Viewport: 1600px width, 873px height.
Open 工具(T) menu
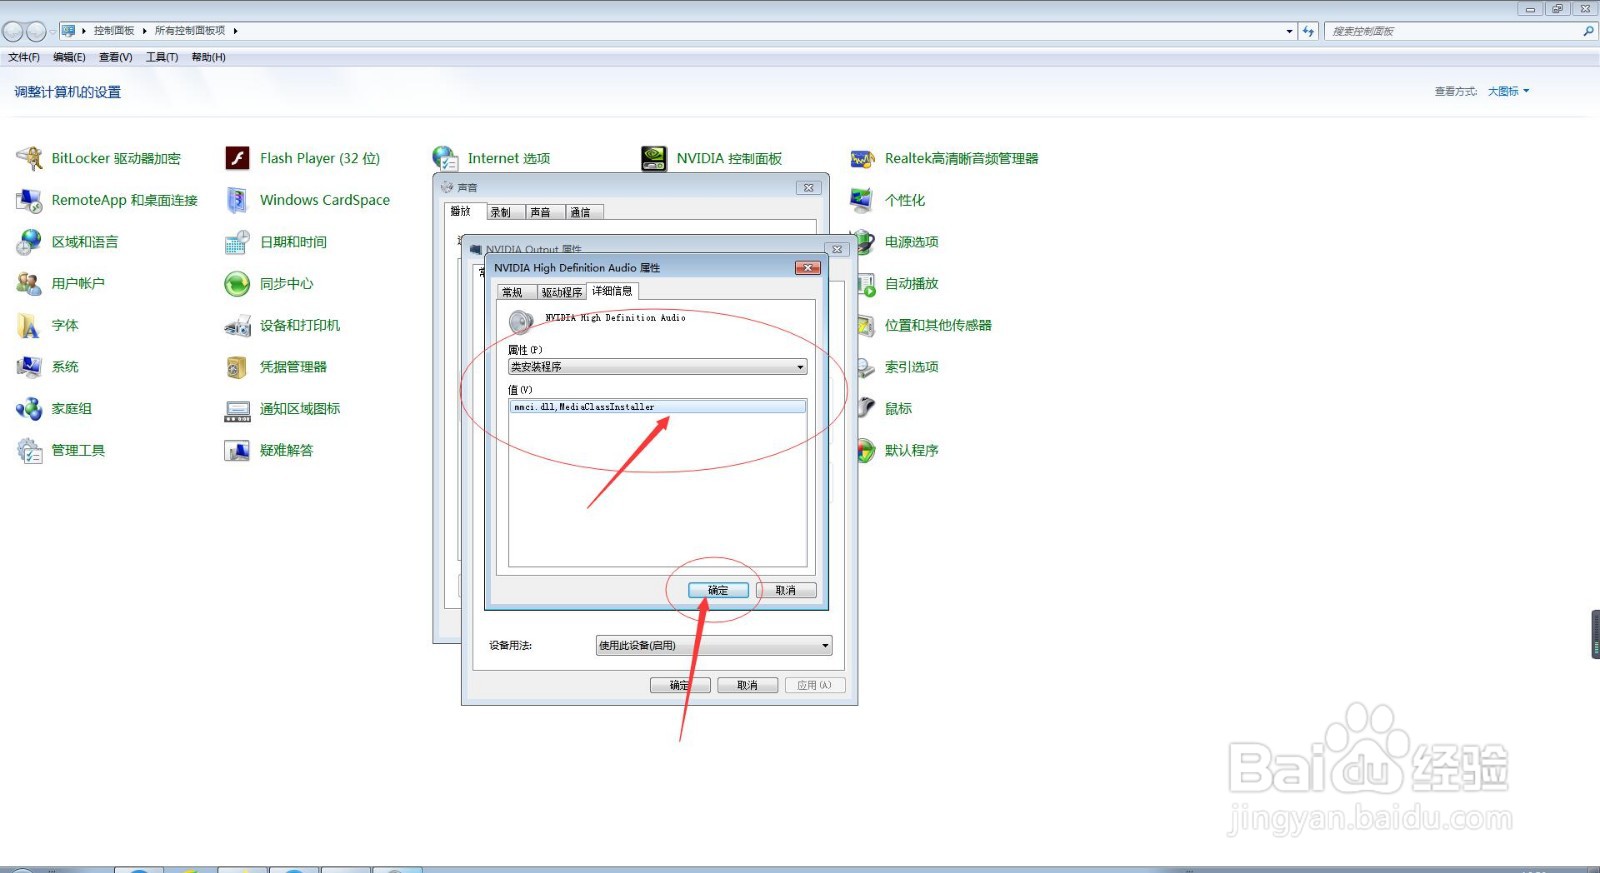click(x=162, y=57)
